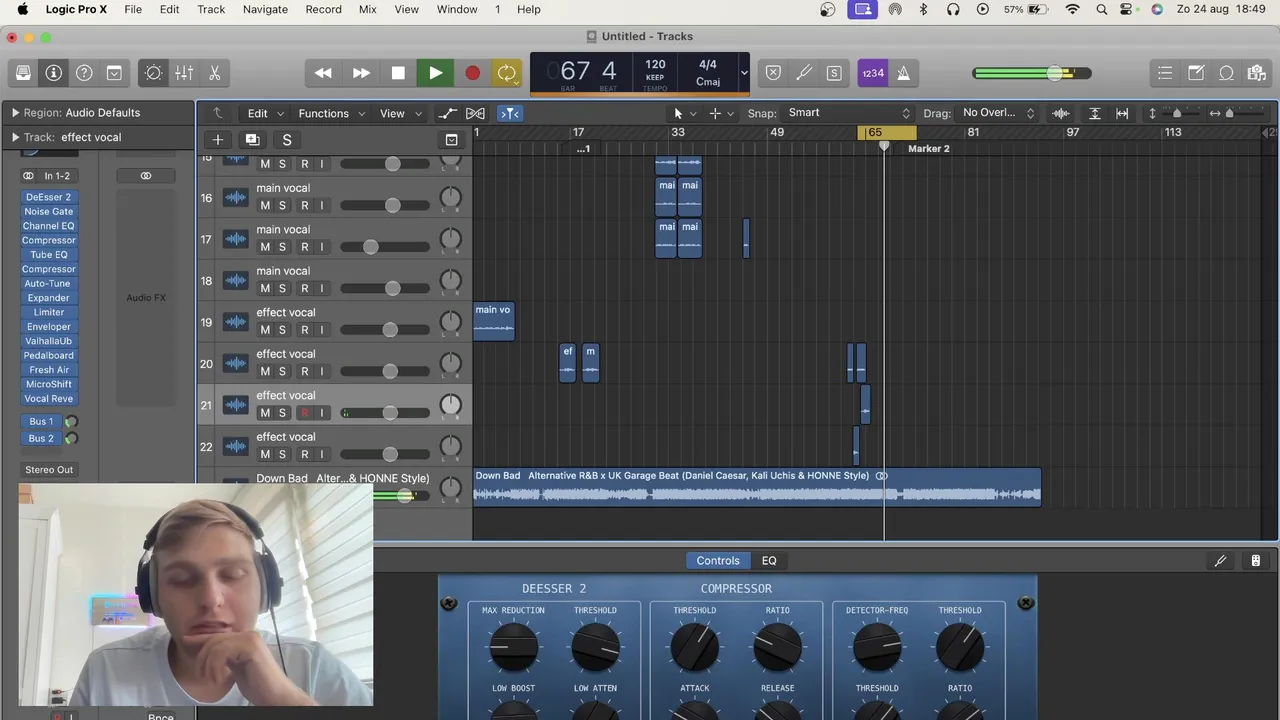Viewport: 1280px width, 720px height.
Task: Open the Mix menu
Action: (367, 9)
